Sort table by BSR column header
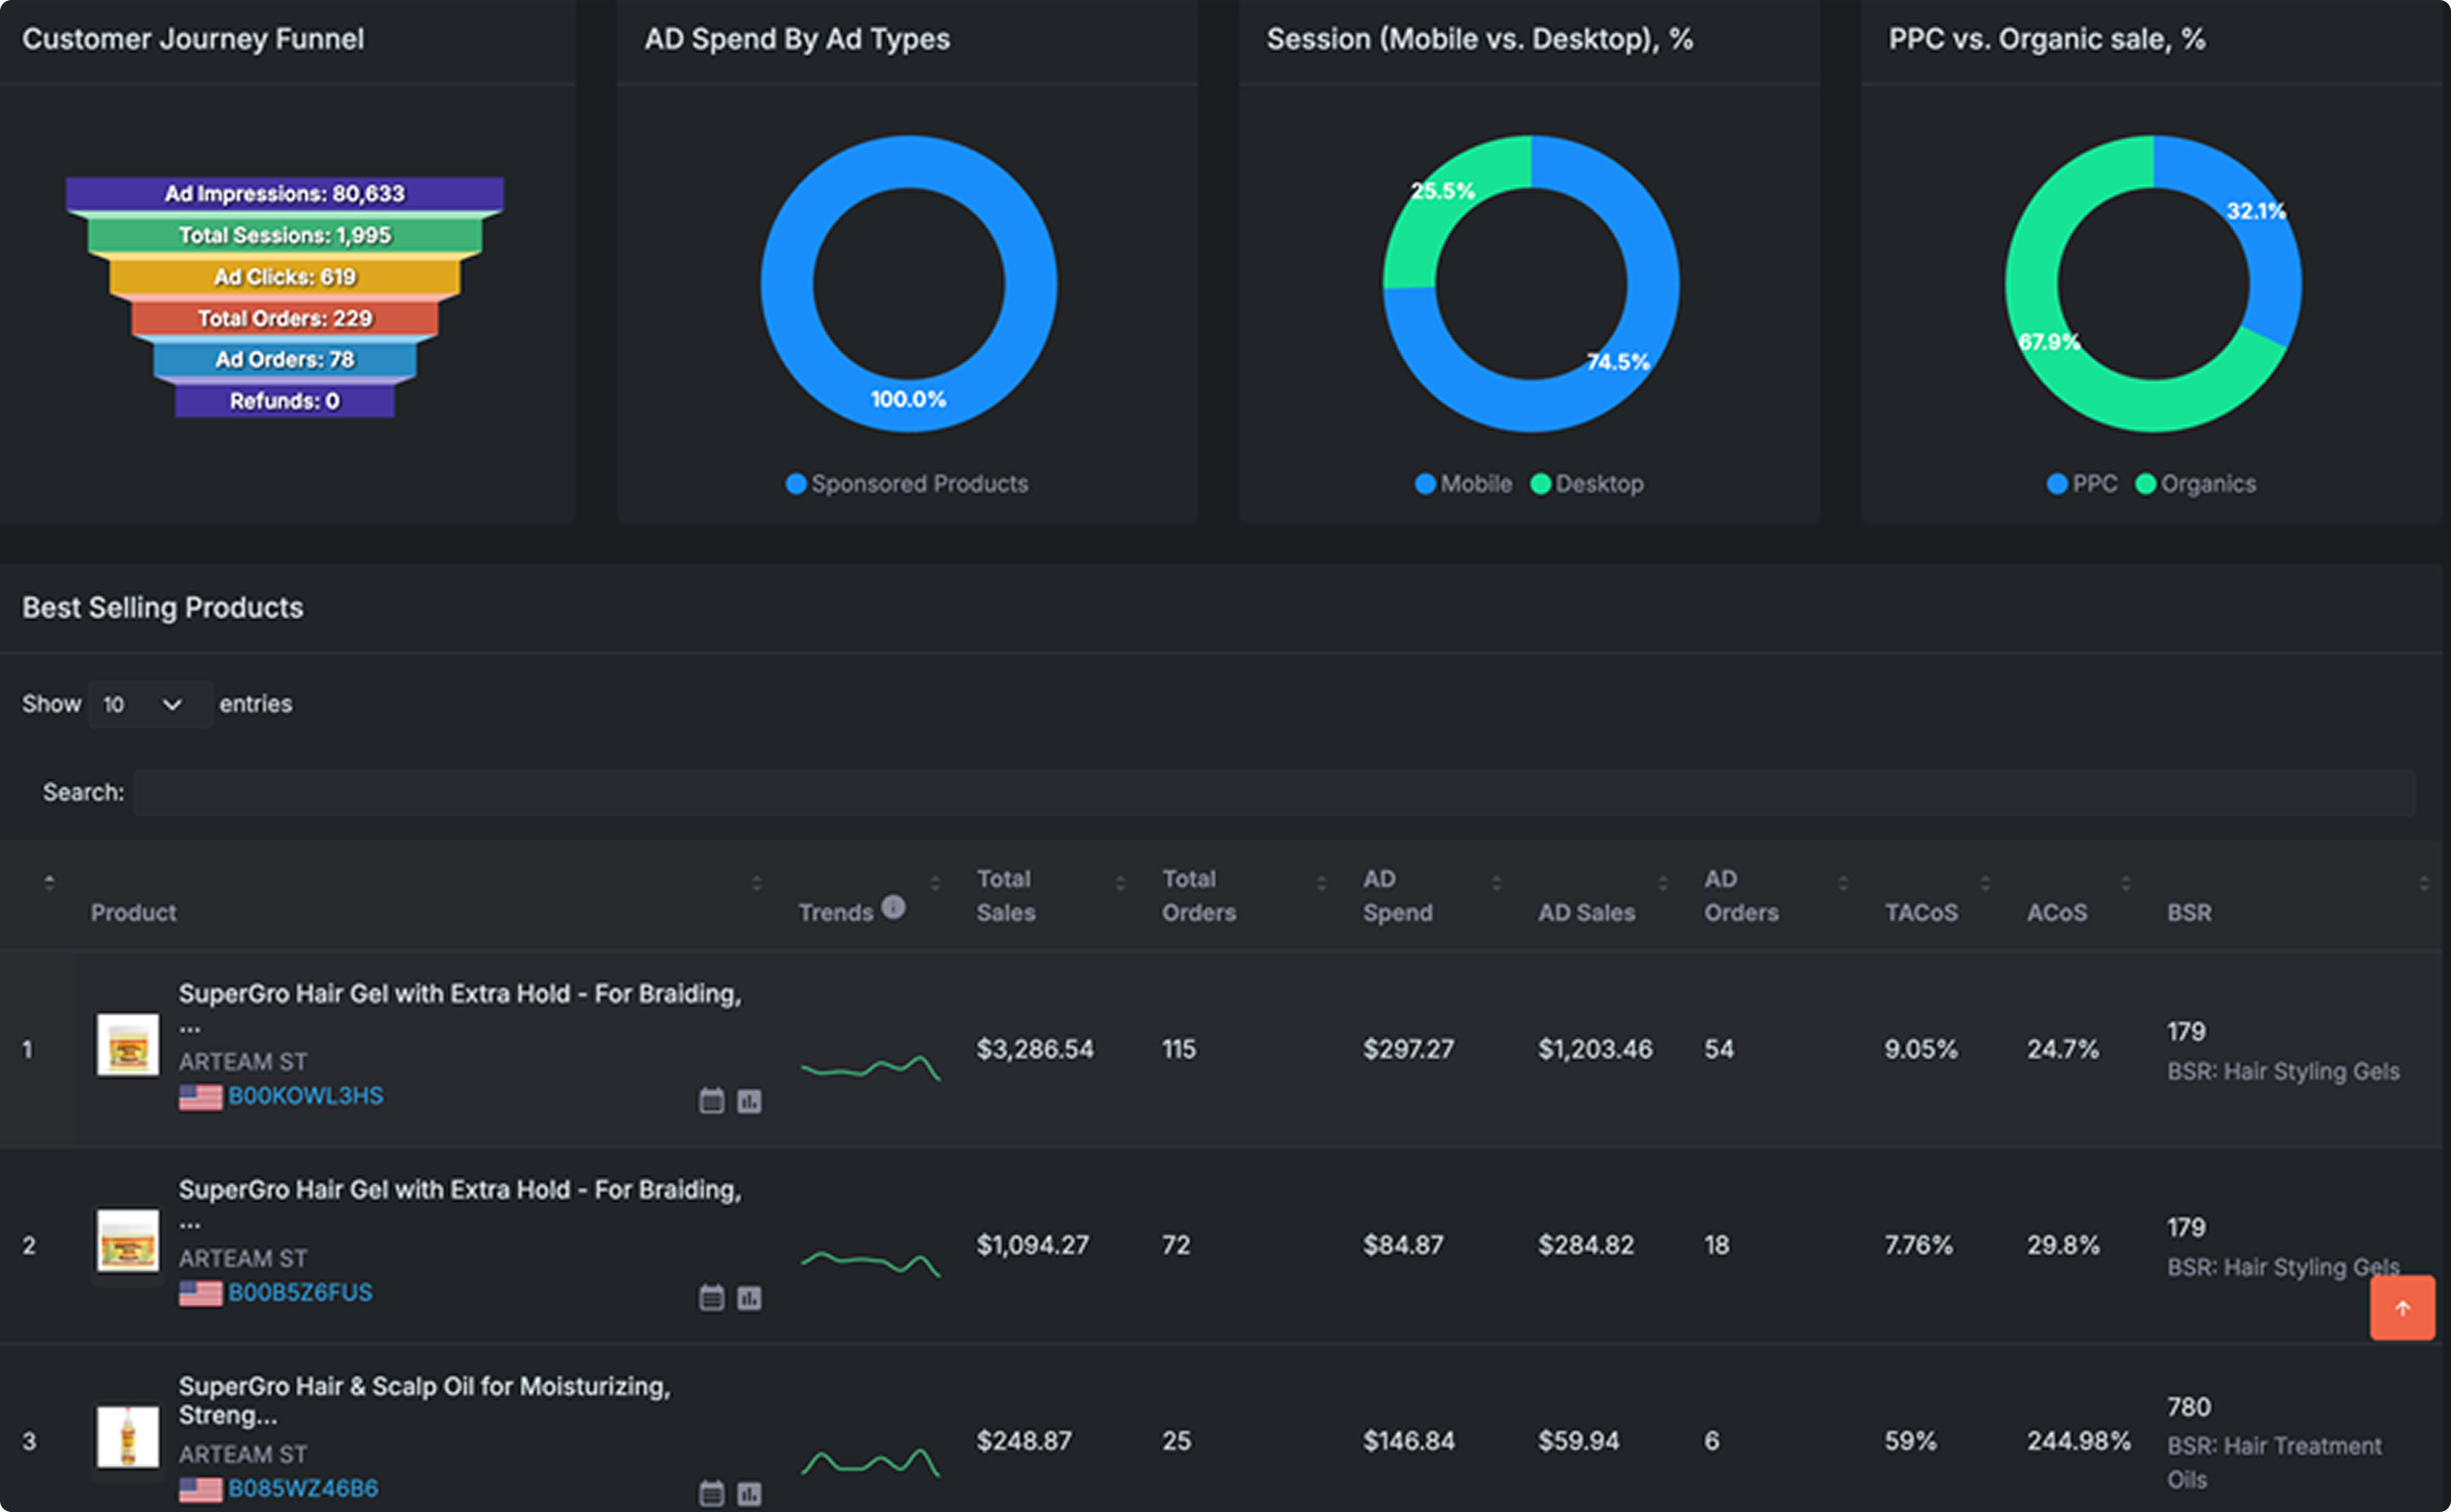2451x1512 pixels. [x=2188, y=912]
